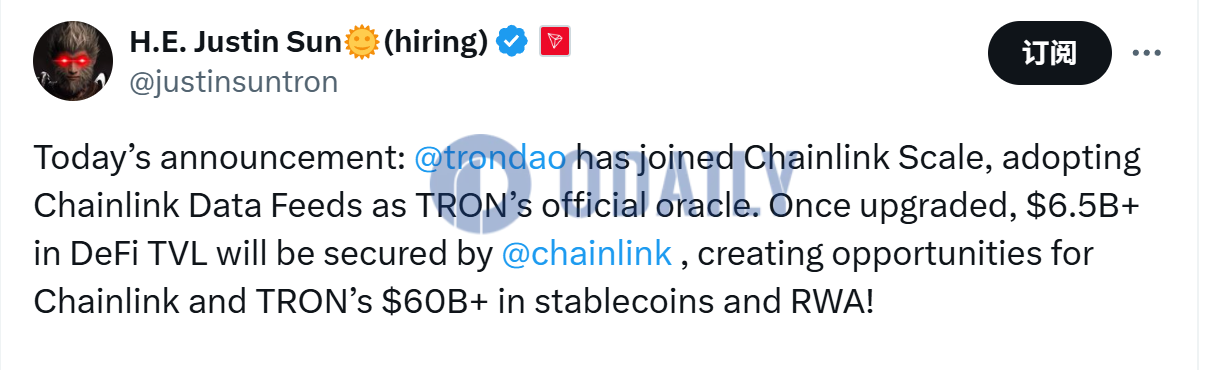Open the three-dot more options menu
The height and width of the screenshot is (370, 1228).
(1147, 52)
